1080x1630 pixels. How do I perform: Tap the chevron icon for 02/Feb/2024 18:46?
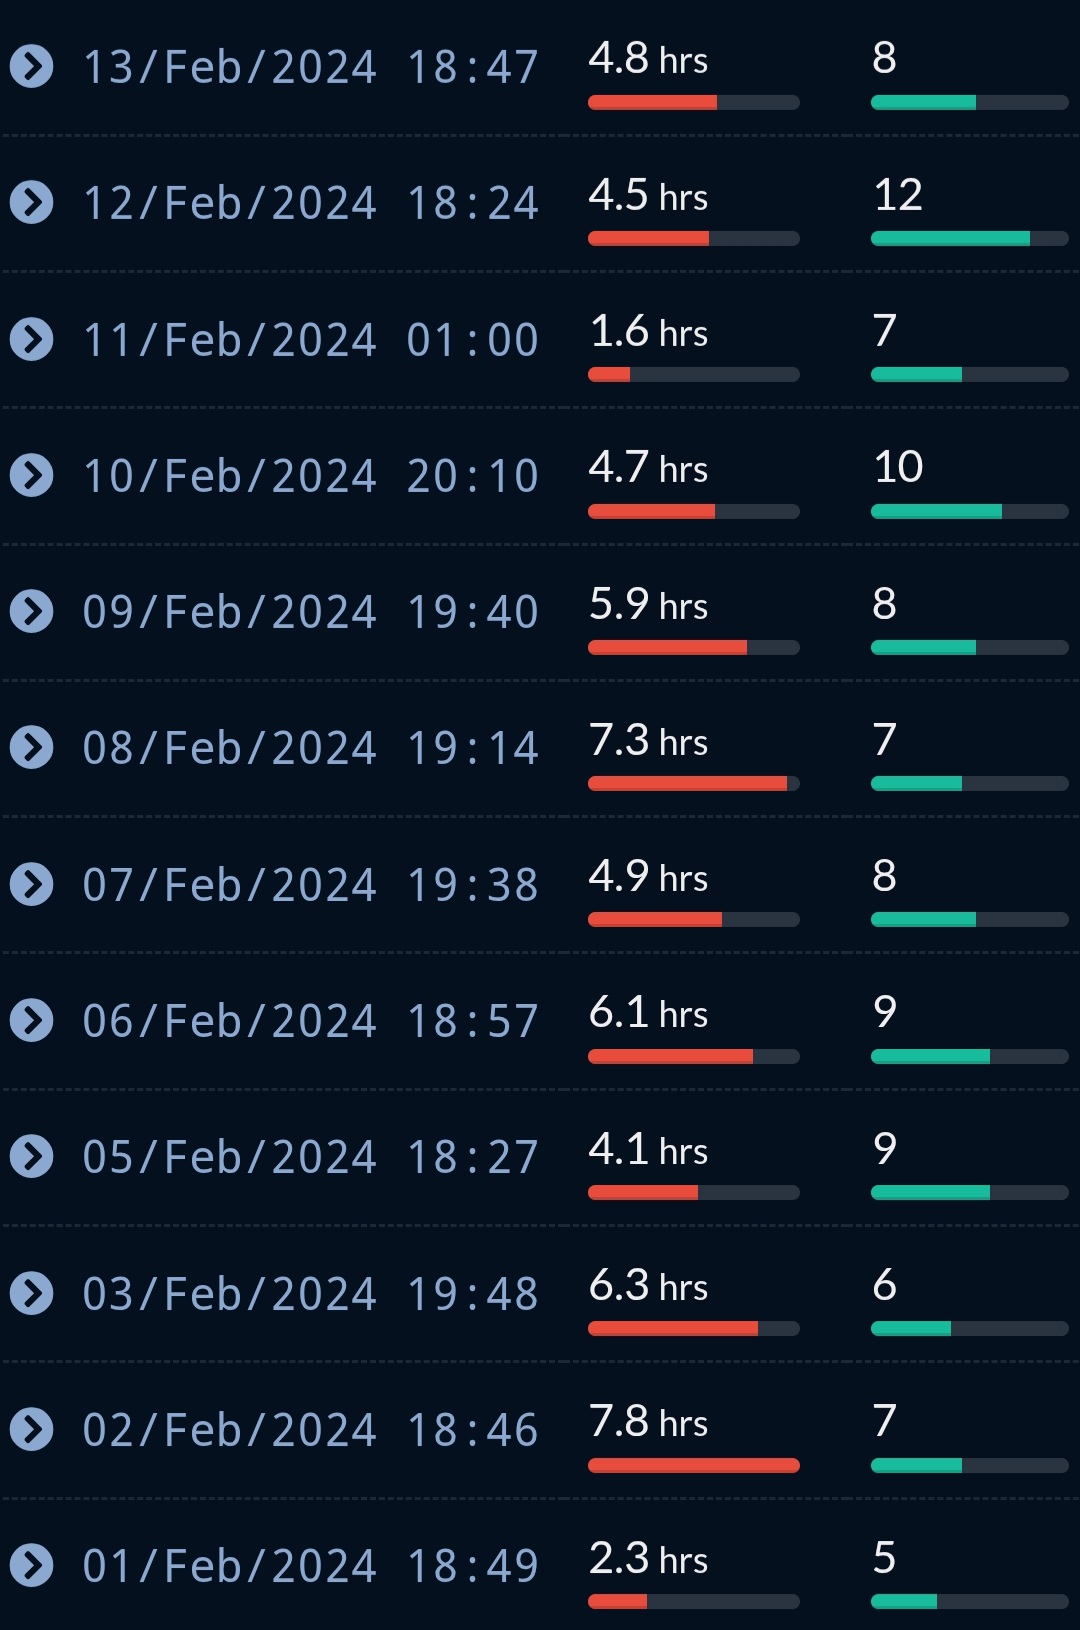32,1429
